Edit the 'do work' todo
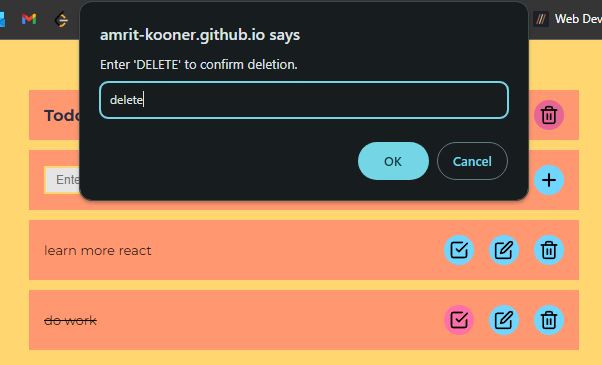Image resolution: width=602 pixels, height=365 pixels. (x=504, y=320)
